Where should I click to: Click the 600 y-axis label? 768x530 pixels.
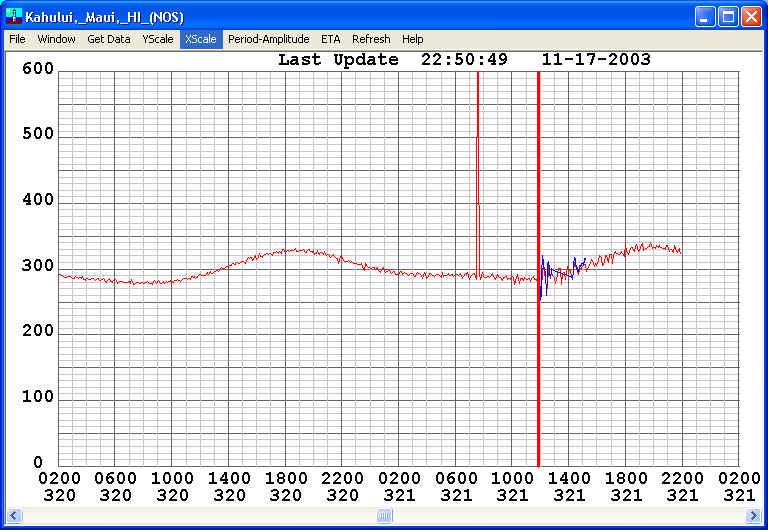point(38,69)
